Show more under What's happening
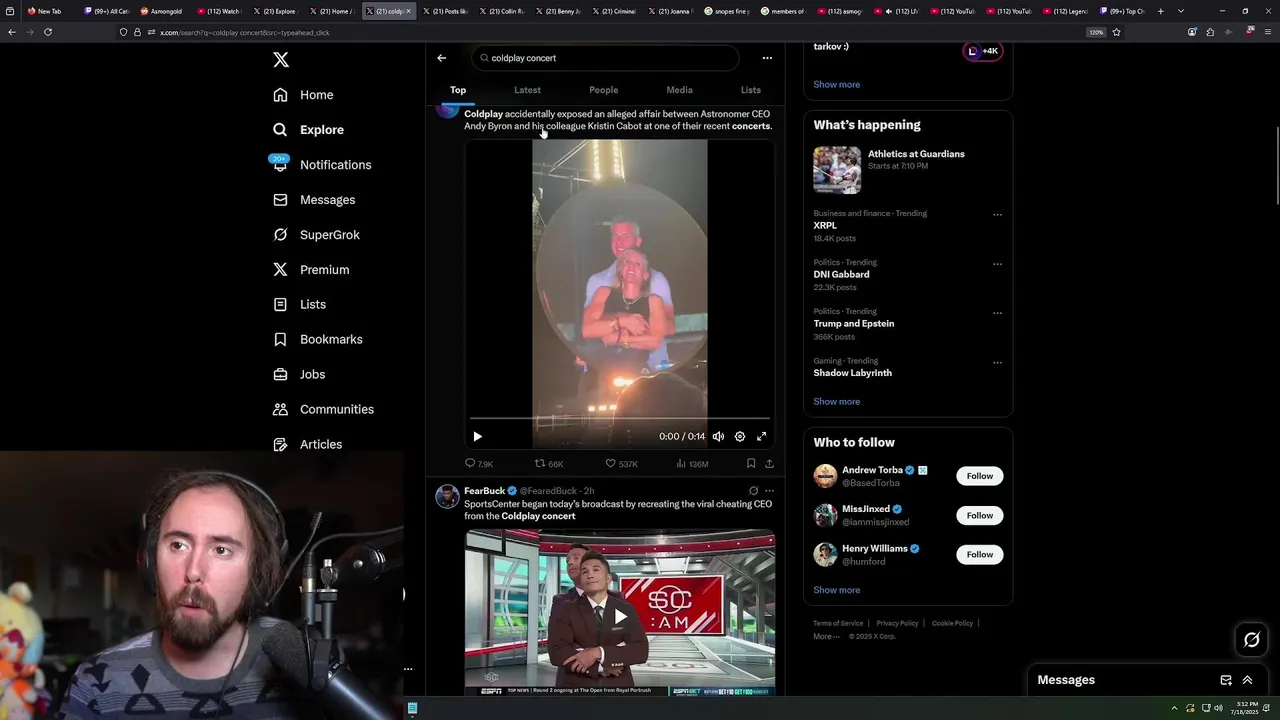 pyautogui.click(x=836, y=402)
